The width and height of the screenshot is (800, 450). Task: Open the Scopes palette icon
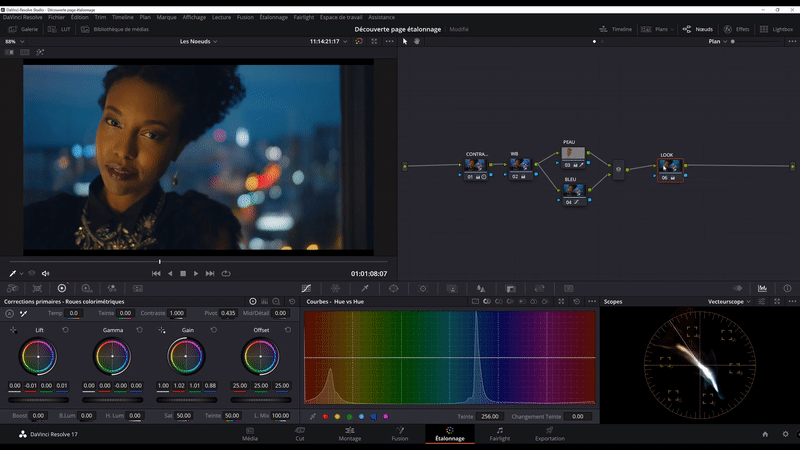[x=762, y=288]
